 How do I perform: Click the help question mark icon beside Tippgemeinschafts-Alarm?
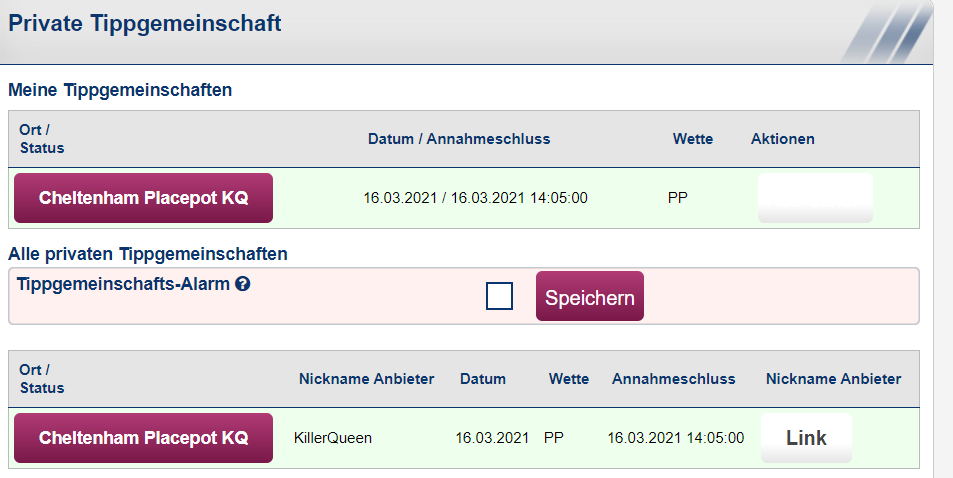tap(243, 284)
